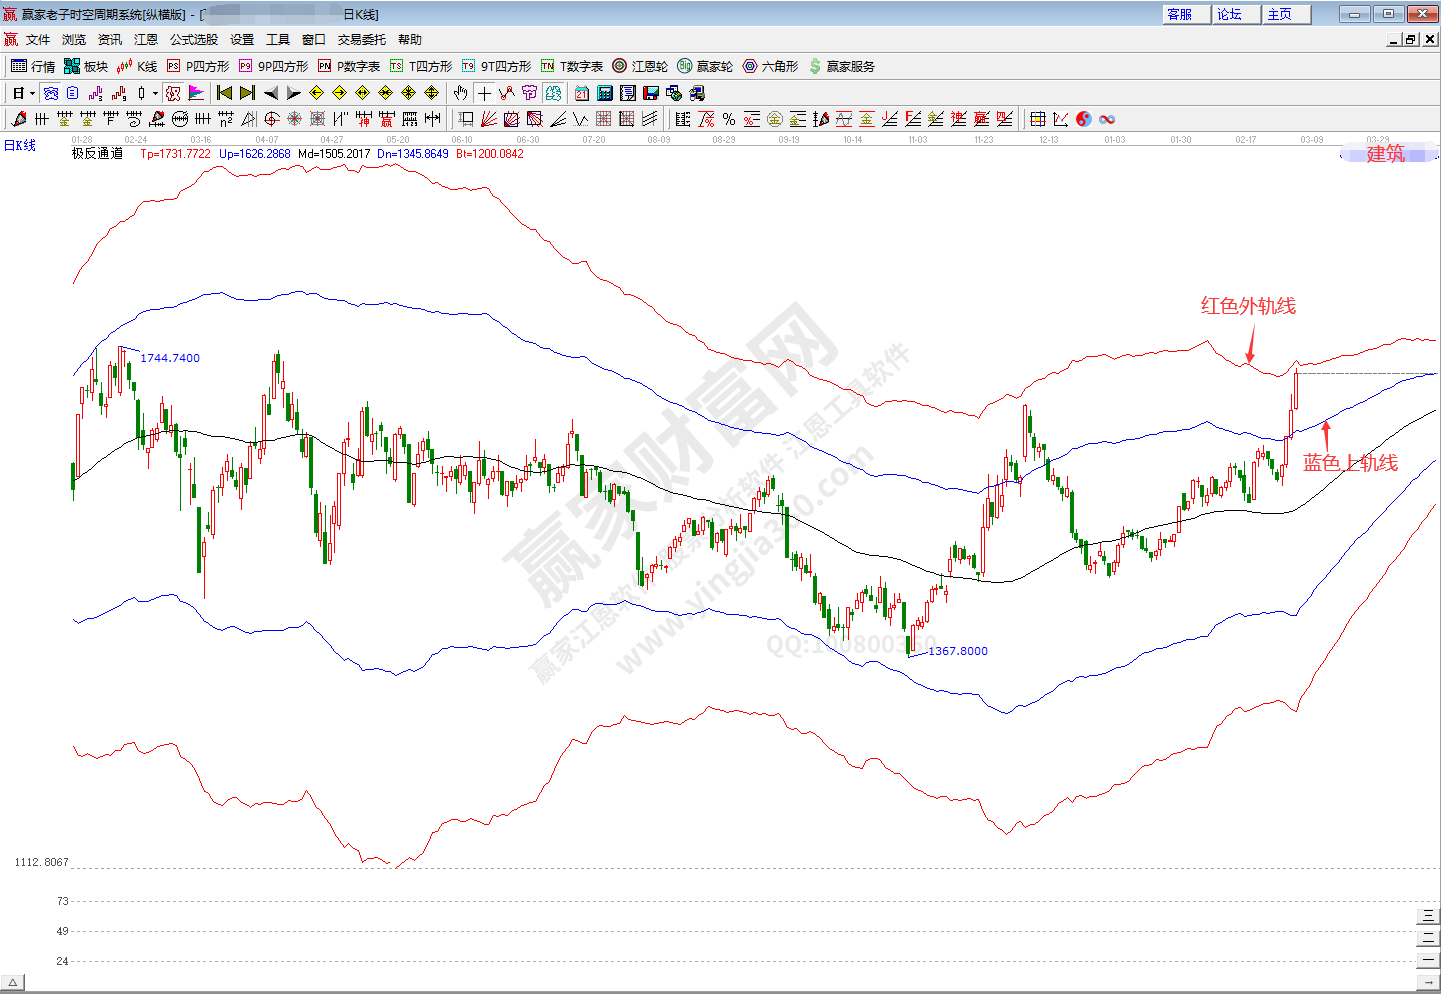Expand the bottom-left up-triangle panel button
1441x994 pixels.
(x=13, y=983)
